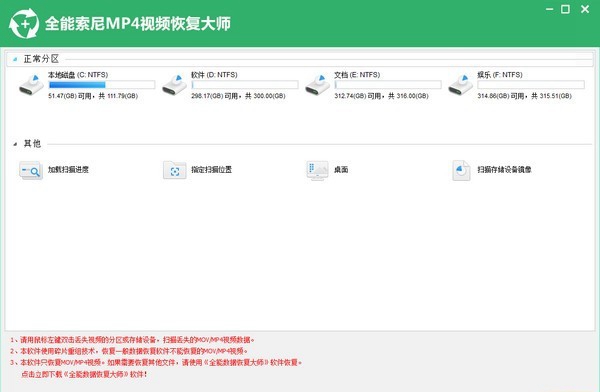Click the 娱乐 (F: NTFS) label
The image size is (600, 392).
(500, 75)
